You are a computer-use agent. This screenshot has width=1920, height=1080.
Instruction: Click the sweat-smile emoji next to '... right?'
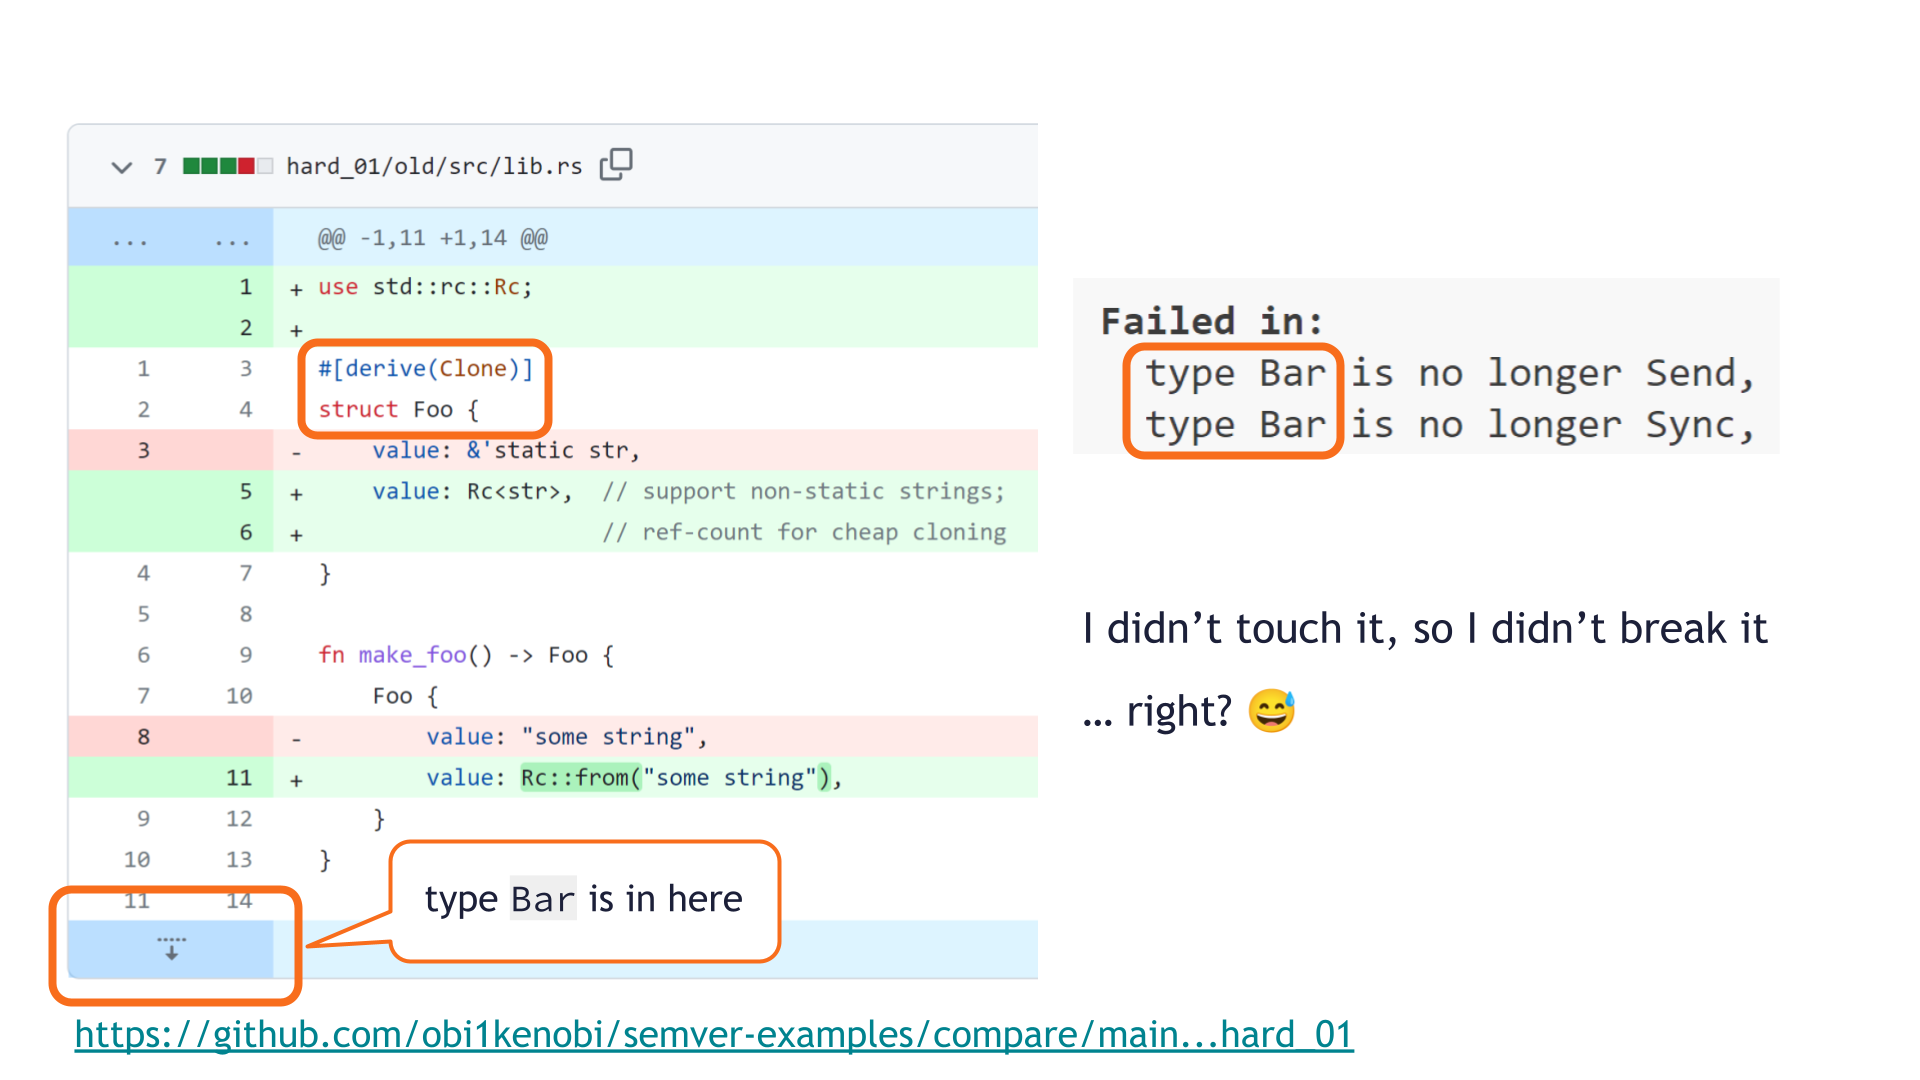coord(1269,710)
